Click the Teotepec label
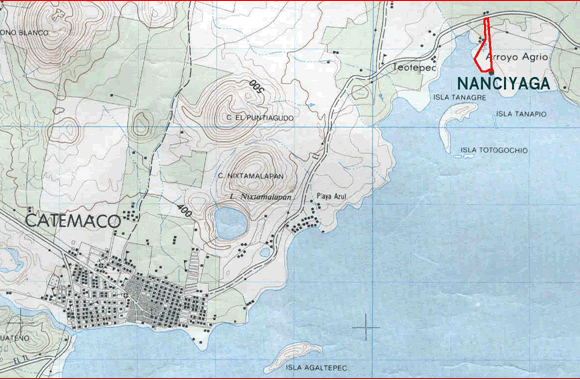 pos(414,68)
